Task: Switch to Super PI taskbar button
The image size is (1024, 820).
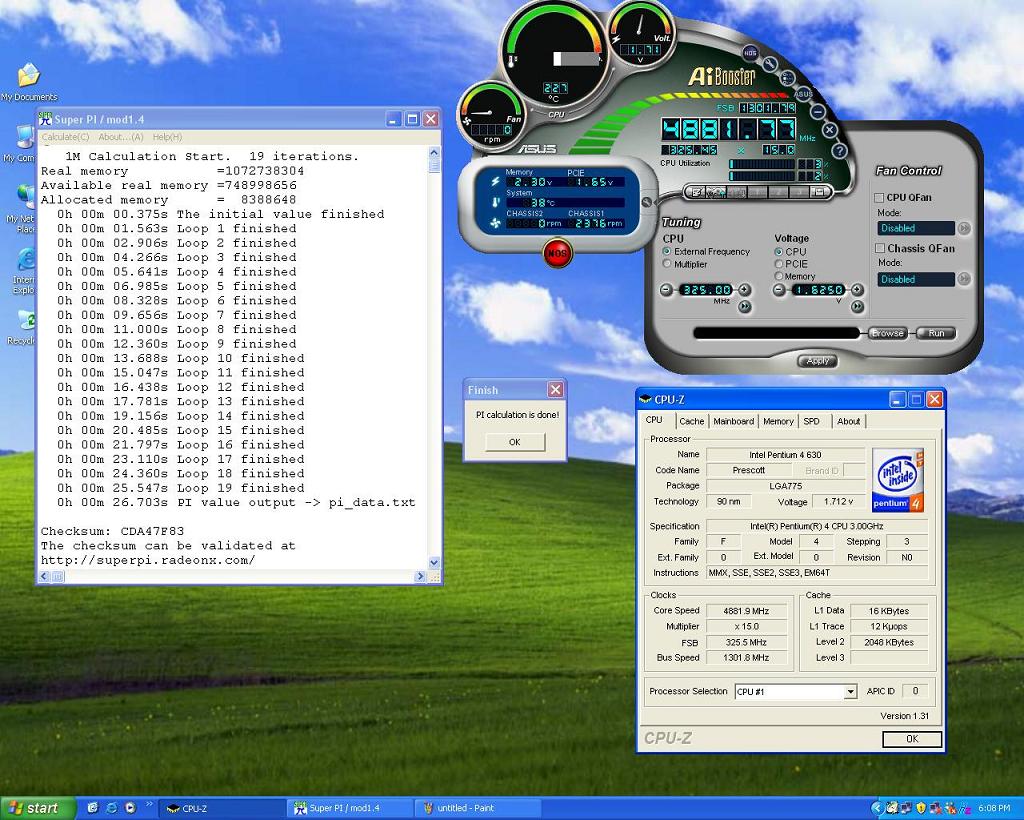Action: coord(349,808)
